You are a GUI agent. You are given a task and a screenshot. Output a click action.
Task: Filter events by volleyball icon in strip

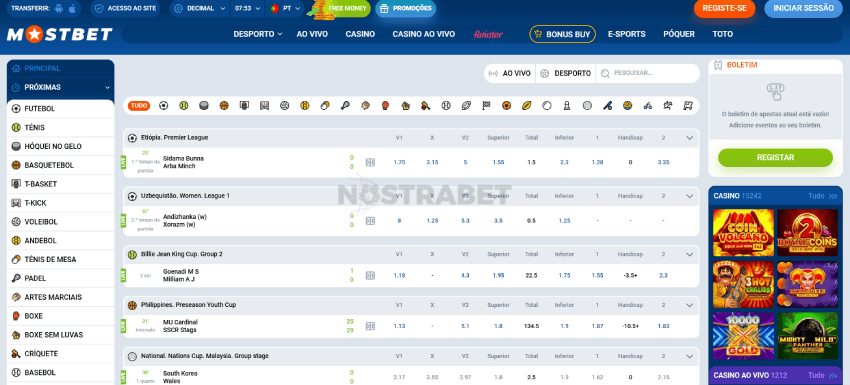coord(285,106)
